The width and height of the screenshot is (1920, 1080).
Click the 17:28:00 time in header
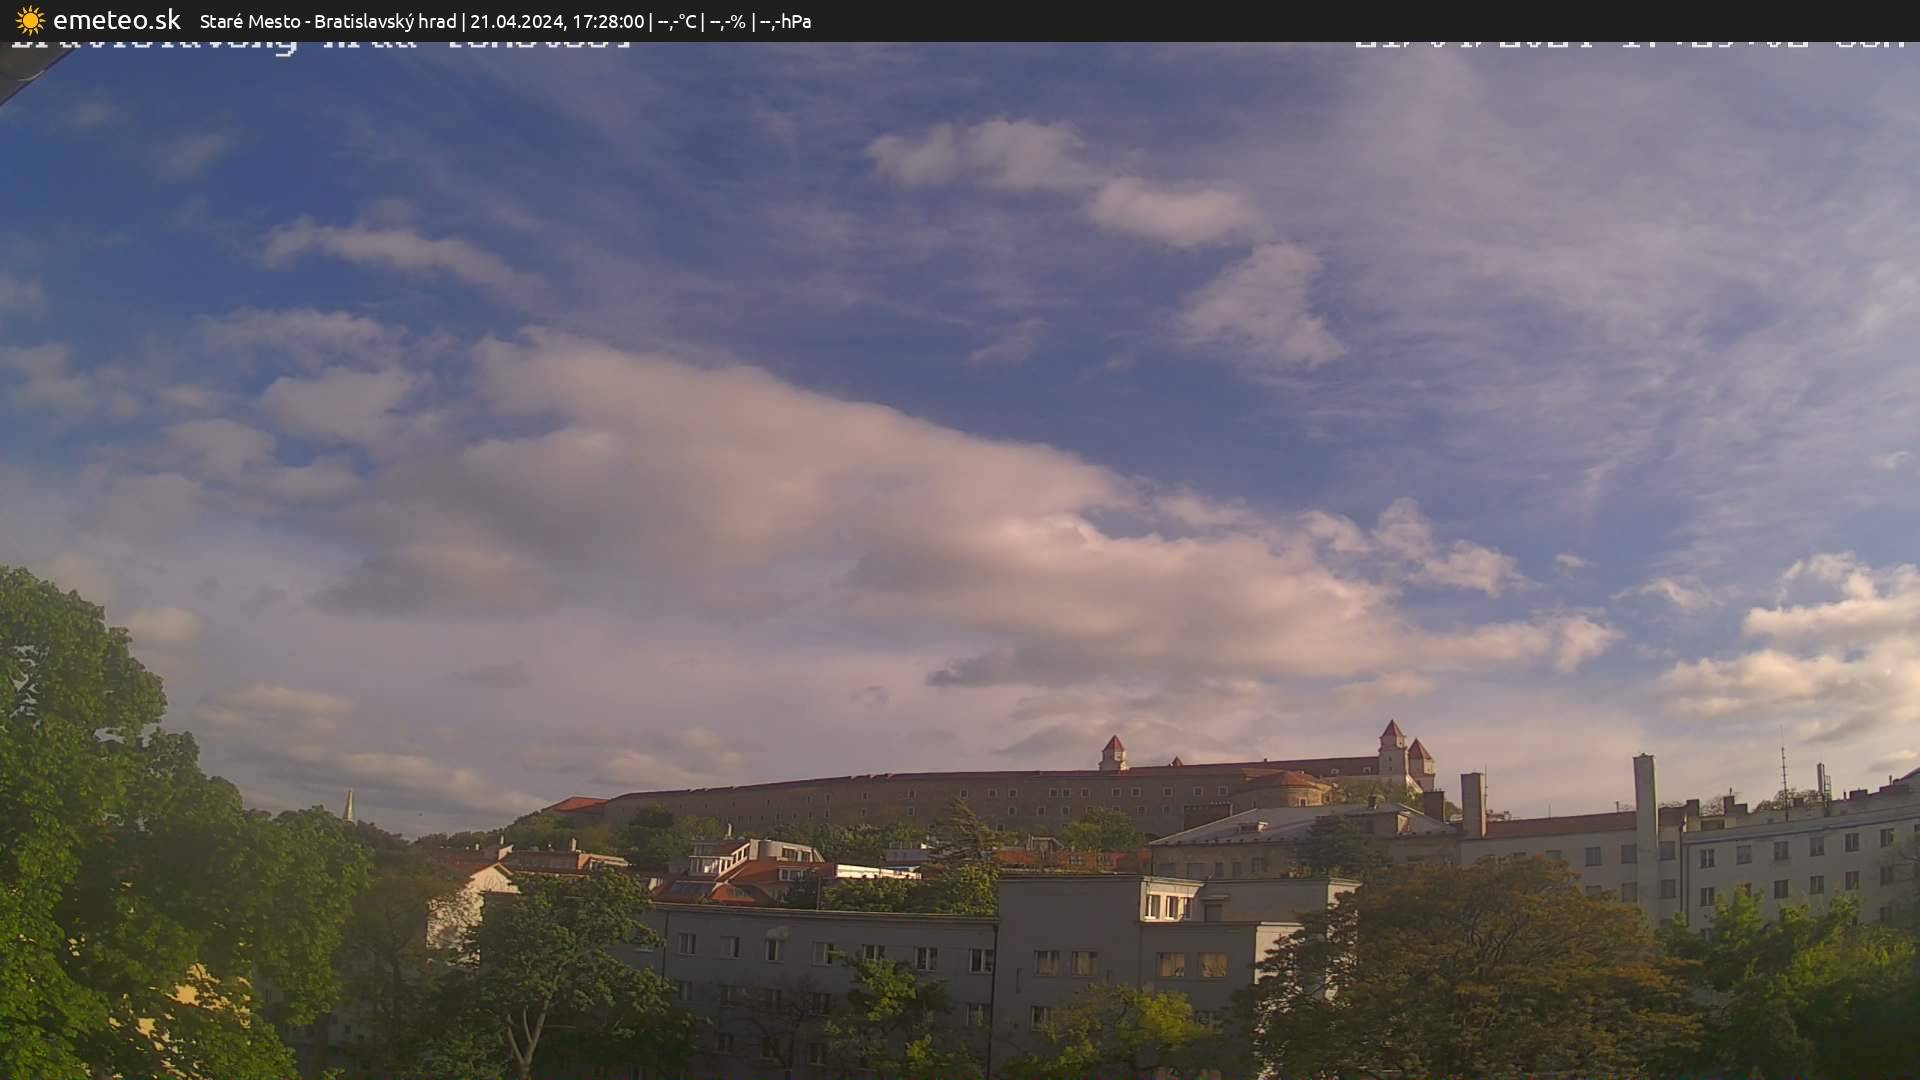pos(608,21)
